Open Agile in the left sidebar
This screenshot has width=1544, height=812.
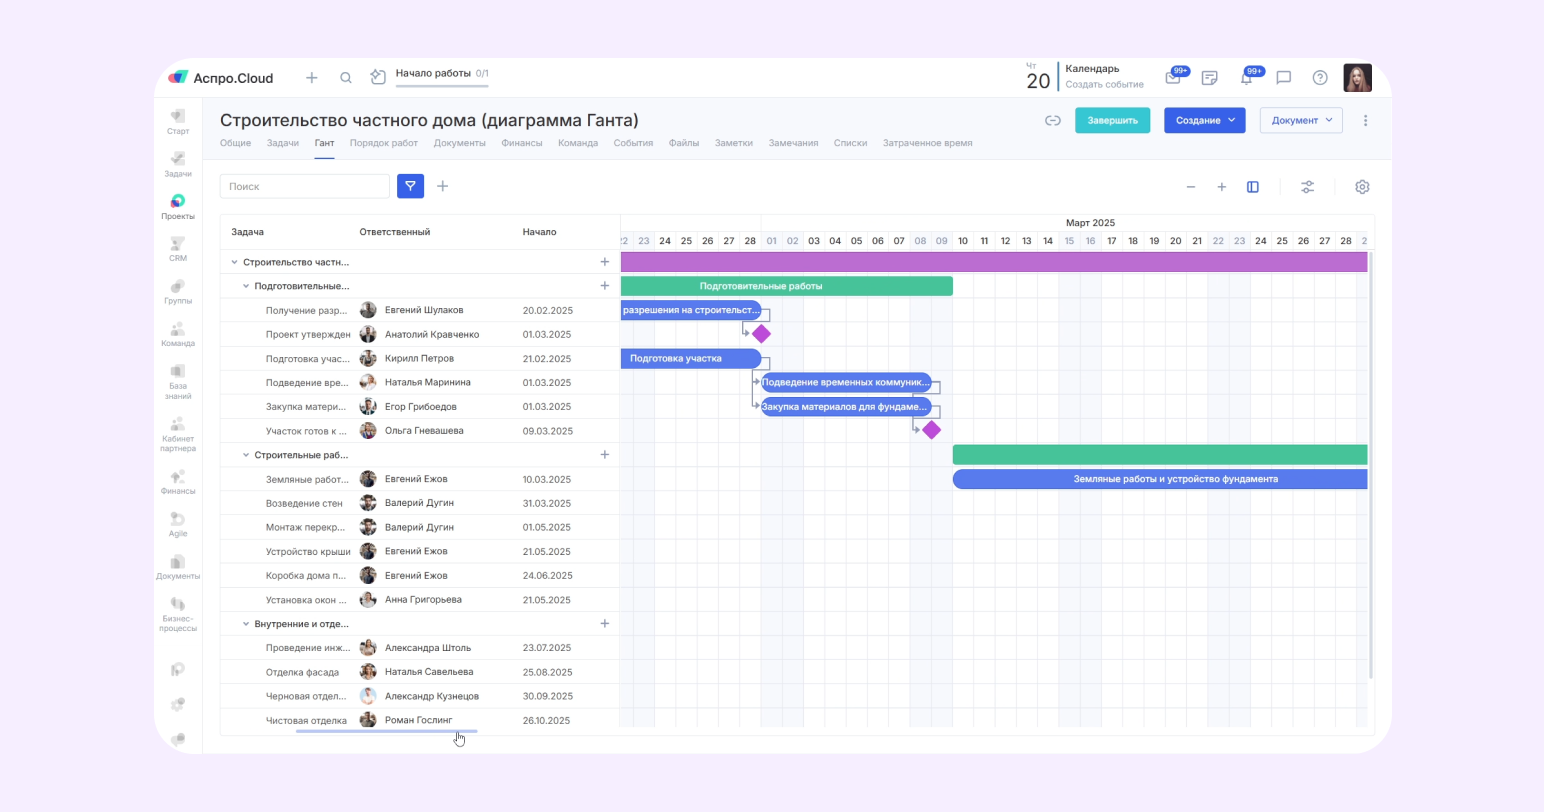178,524
